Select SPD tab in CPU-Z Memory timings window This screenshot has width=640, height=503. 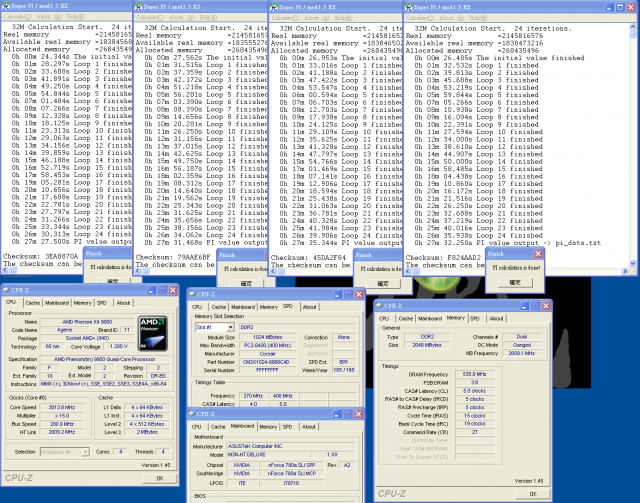[x=475, y=318]
